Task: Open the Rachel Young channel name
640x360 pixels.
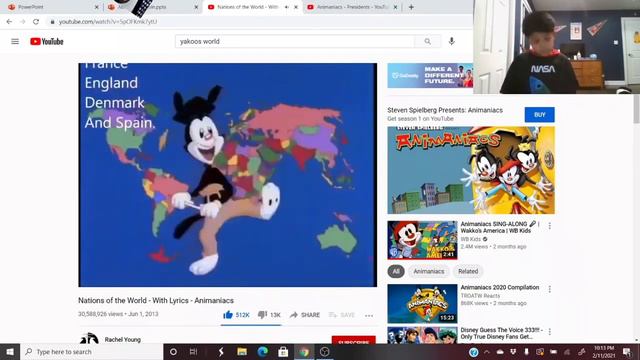Action: click(x=122, y=339)
